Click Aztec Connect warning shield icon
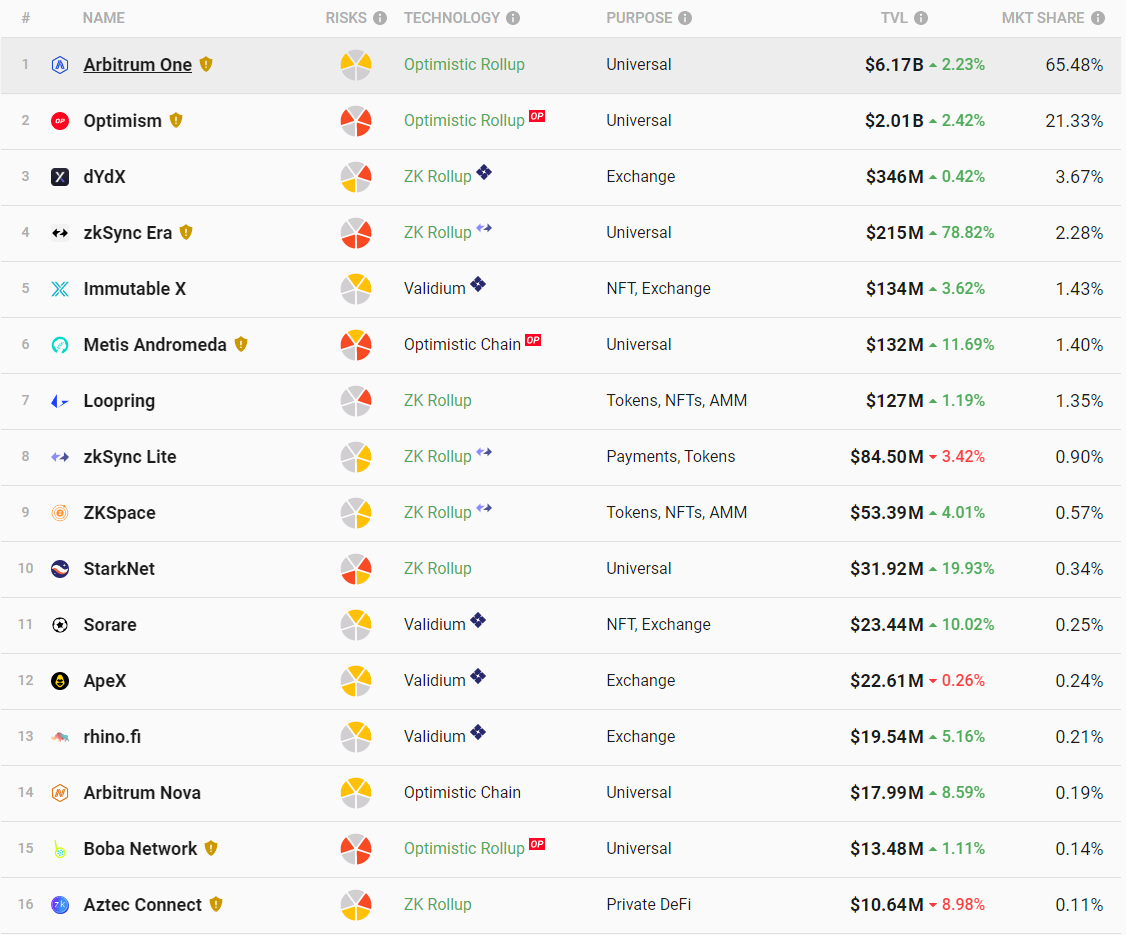Image resolution: width=1126 pixels, height=935 pixels. [x=216, y=904]
